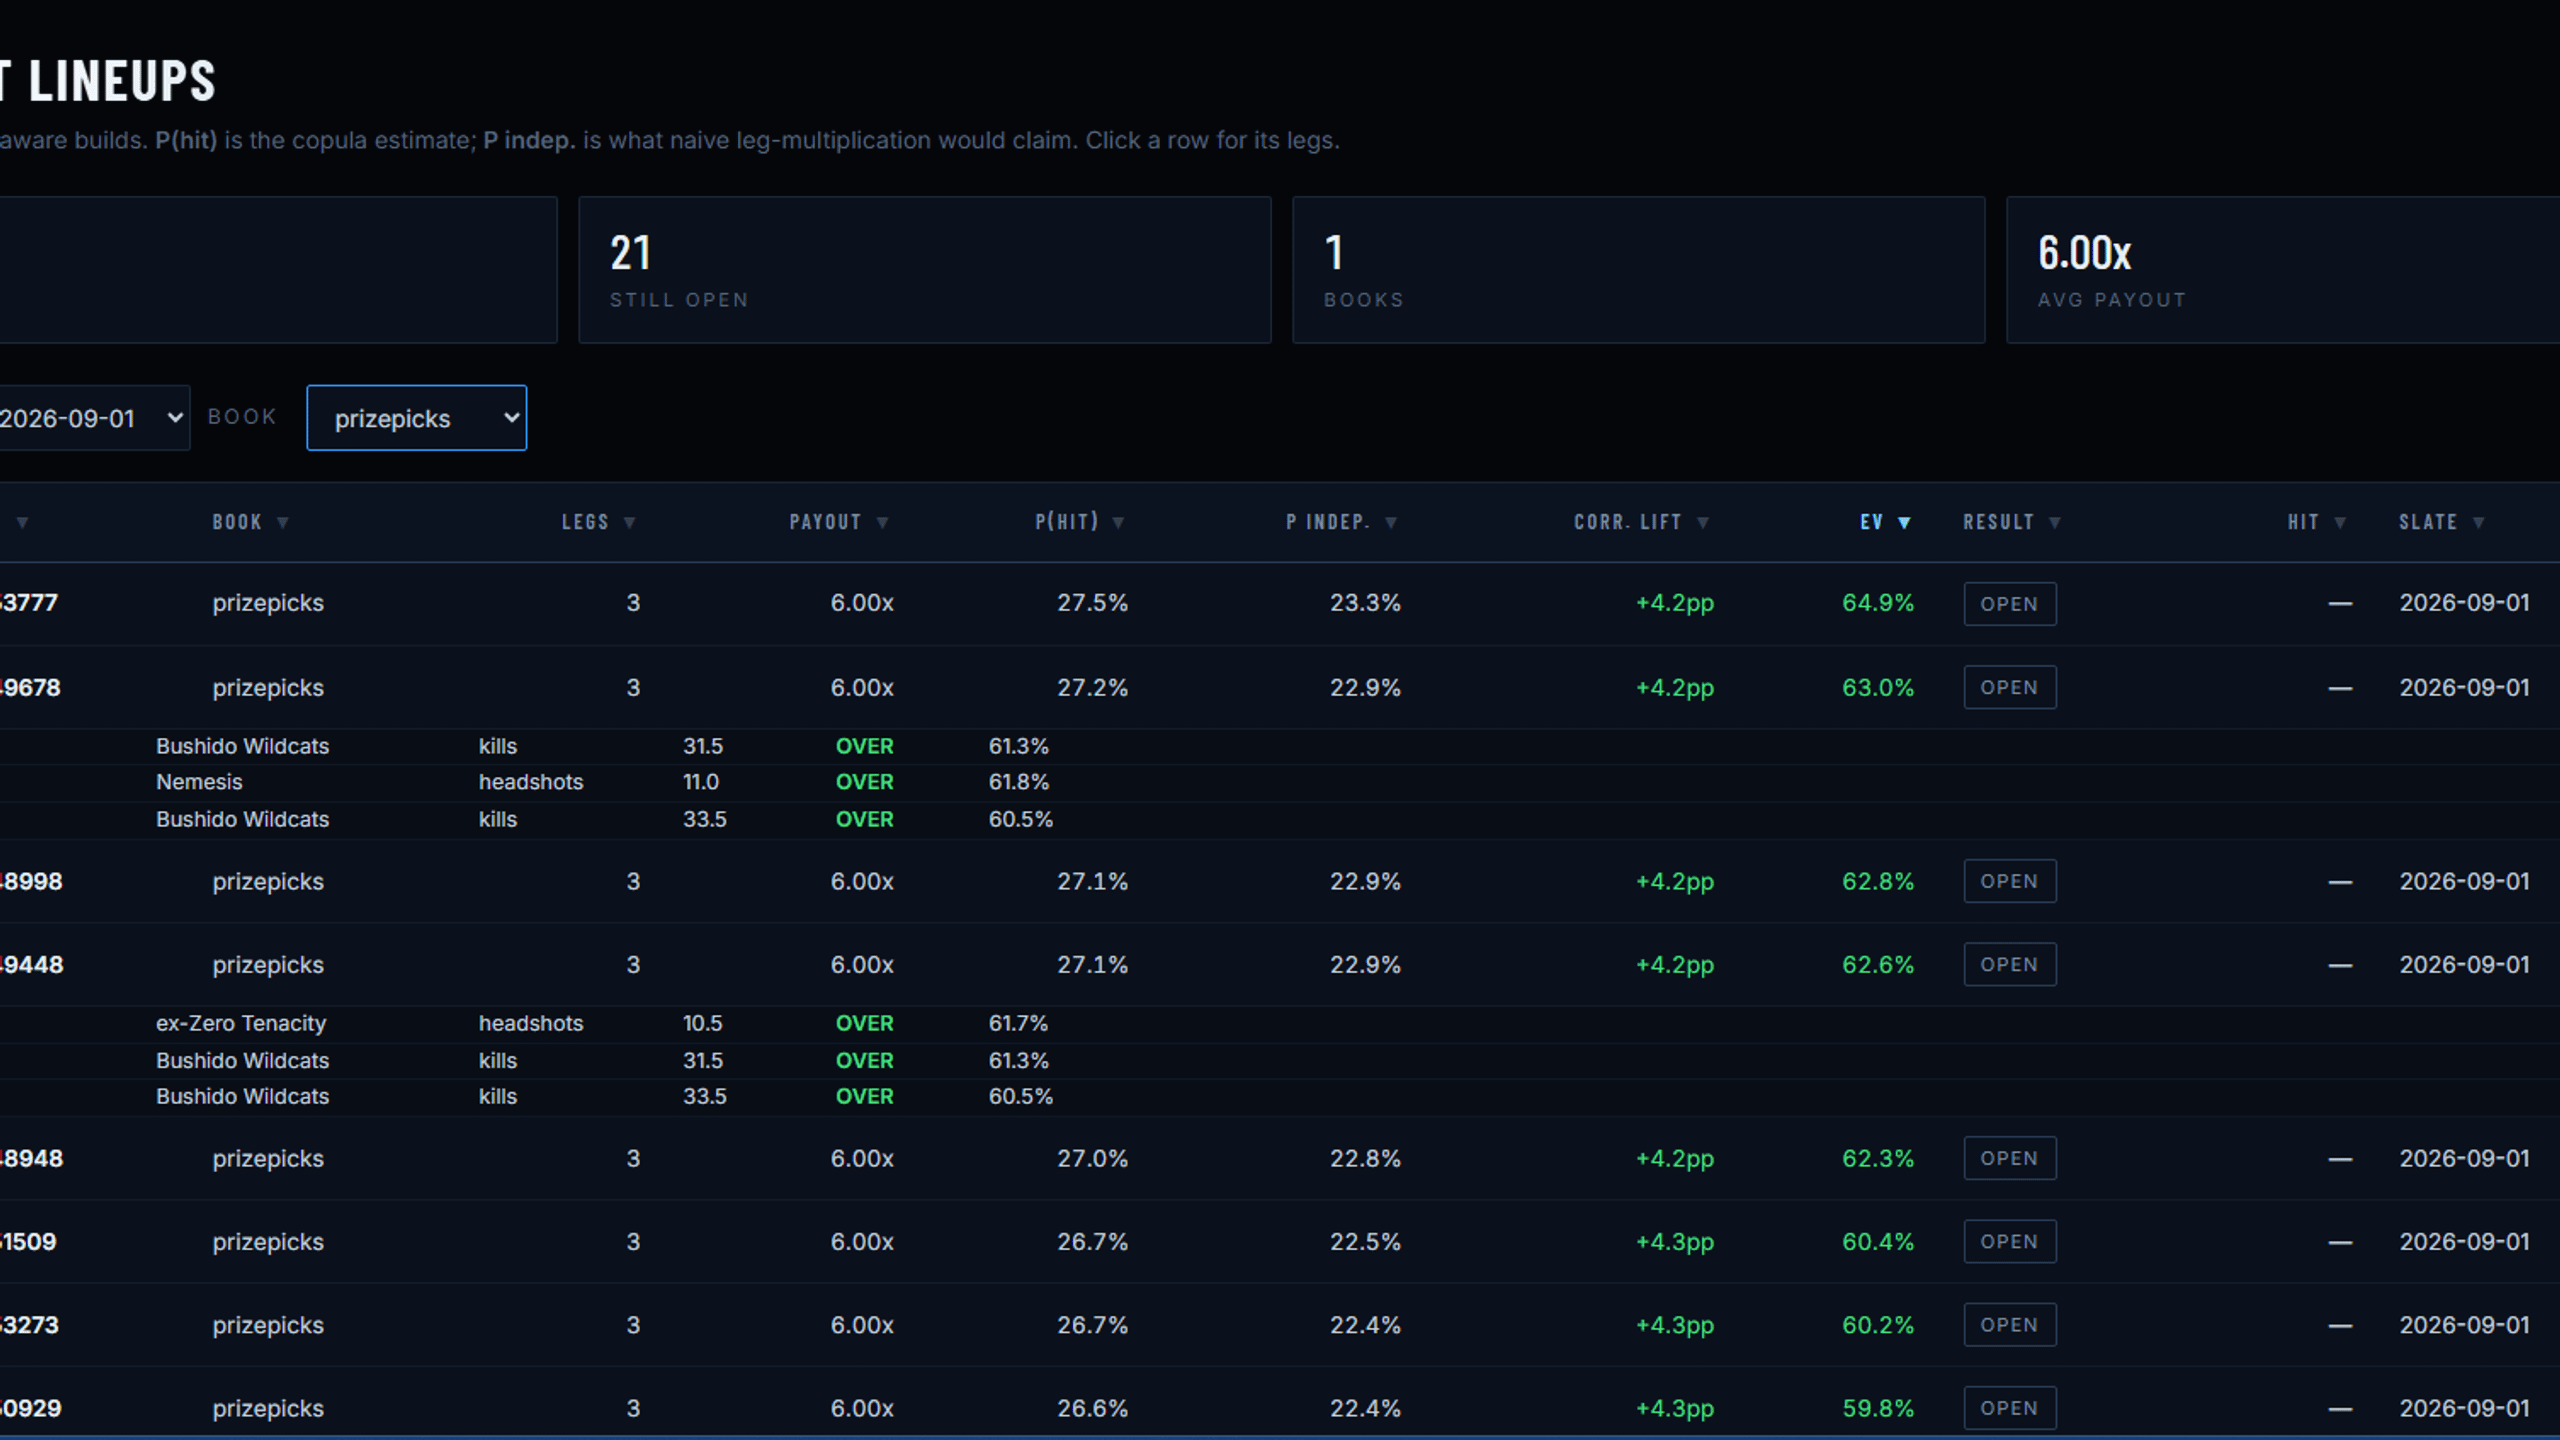Click OPEN badge for 60.4% EV lineup

[x=2009, y=1241]
